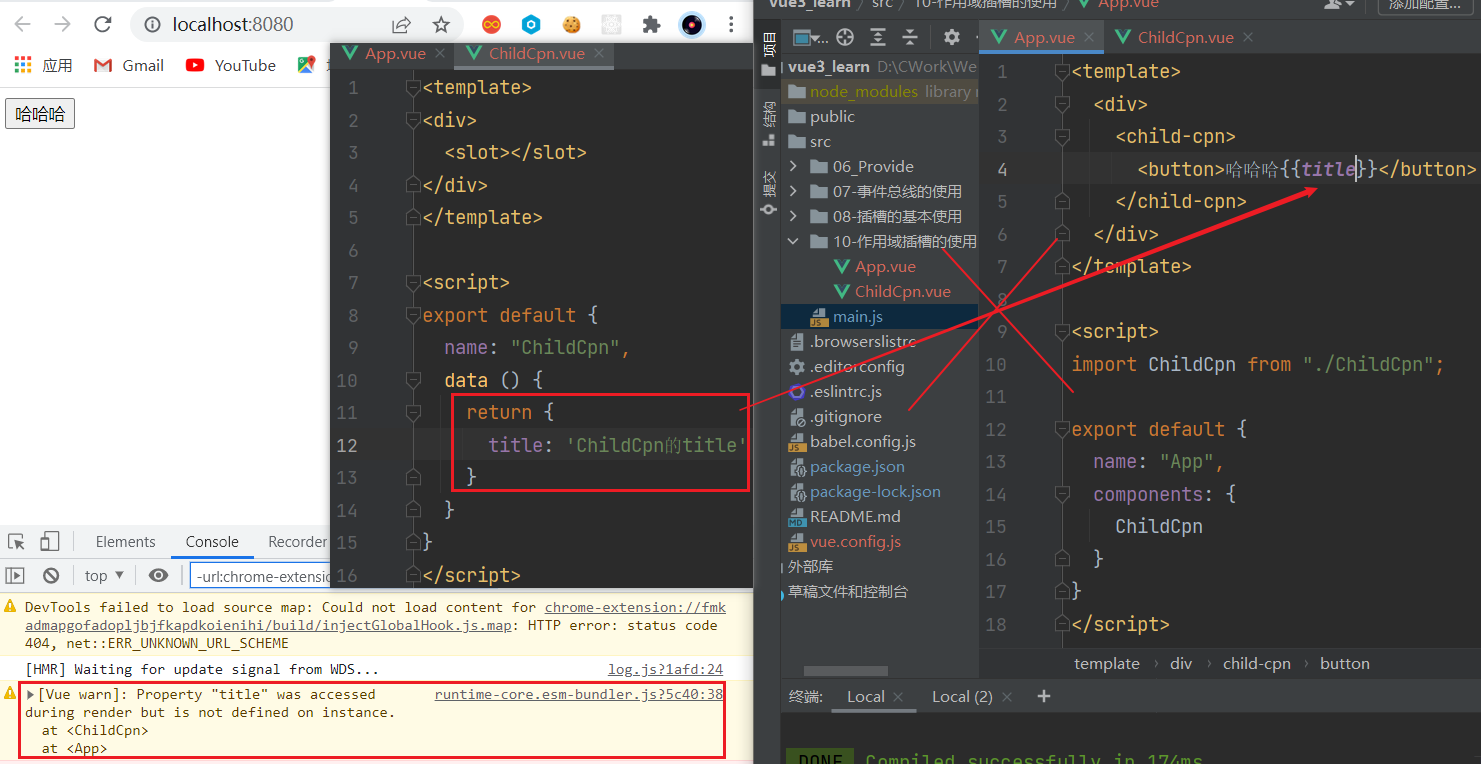Image resolution: width=1481 pixels, height=764 pixels.
Task: Open the Chrome profile avatar
Action: click(x=691, y=25)
